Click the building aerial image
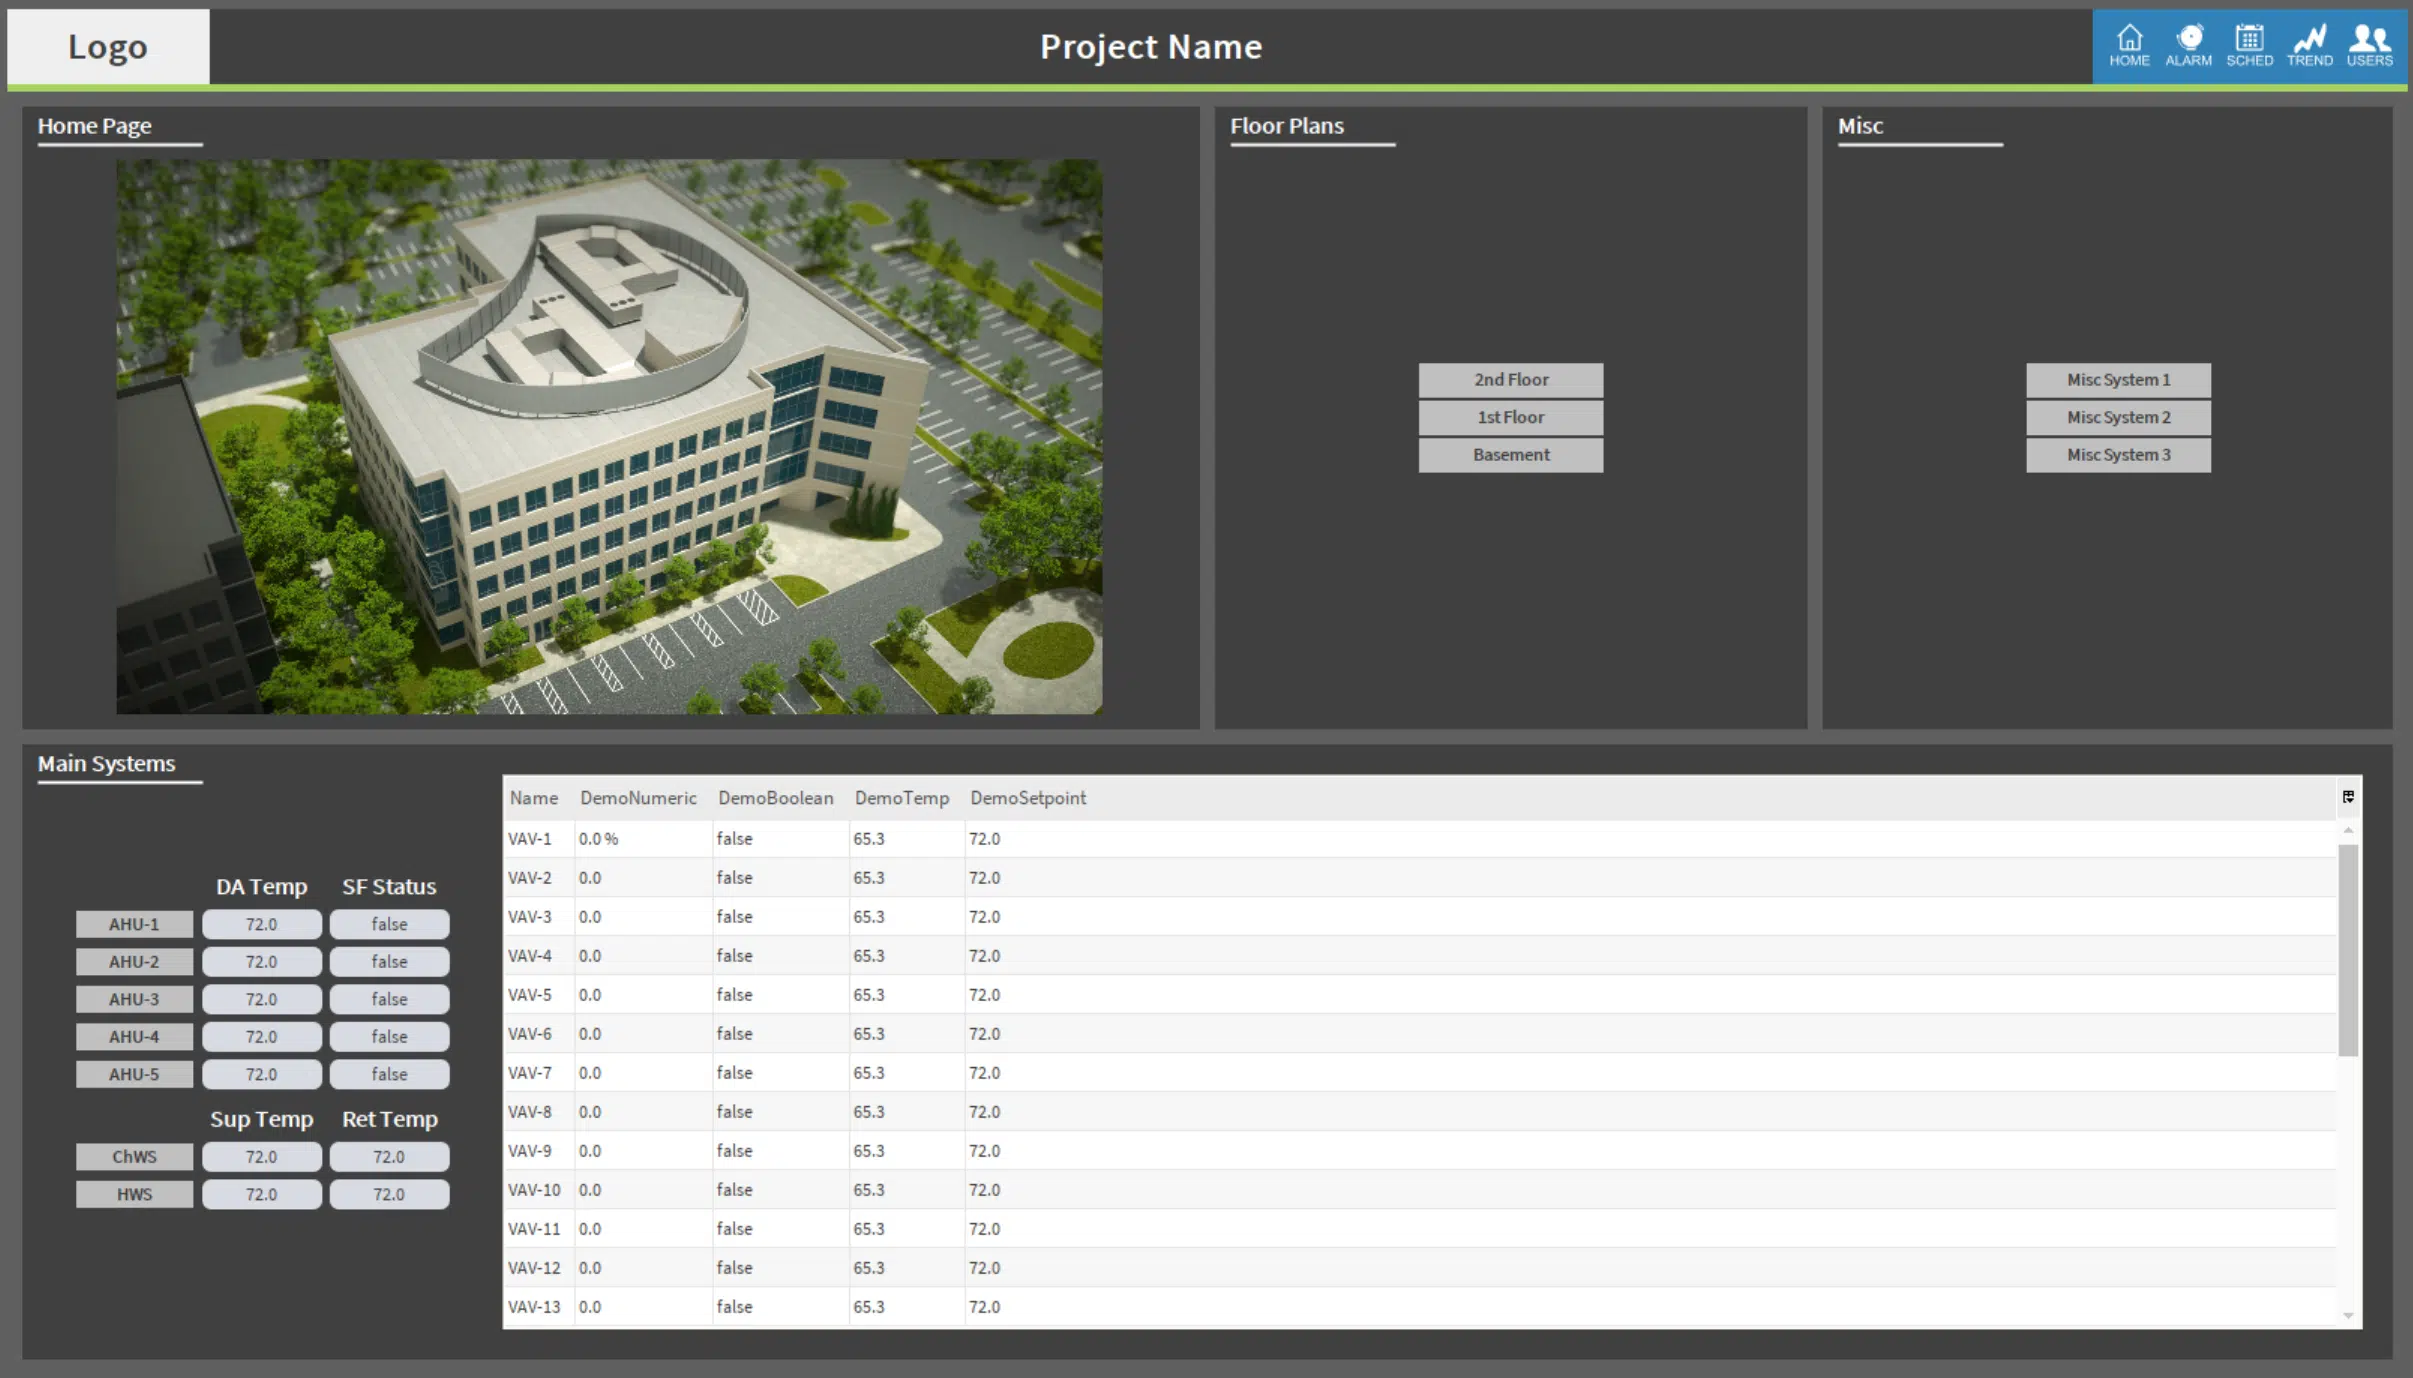This screenshot has width=2413, height=1378. point(609,436)
